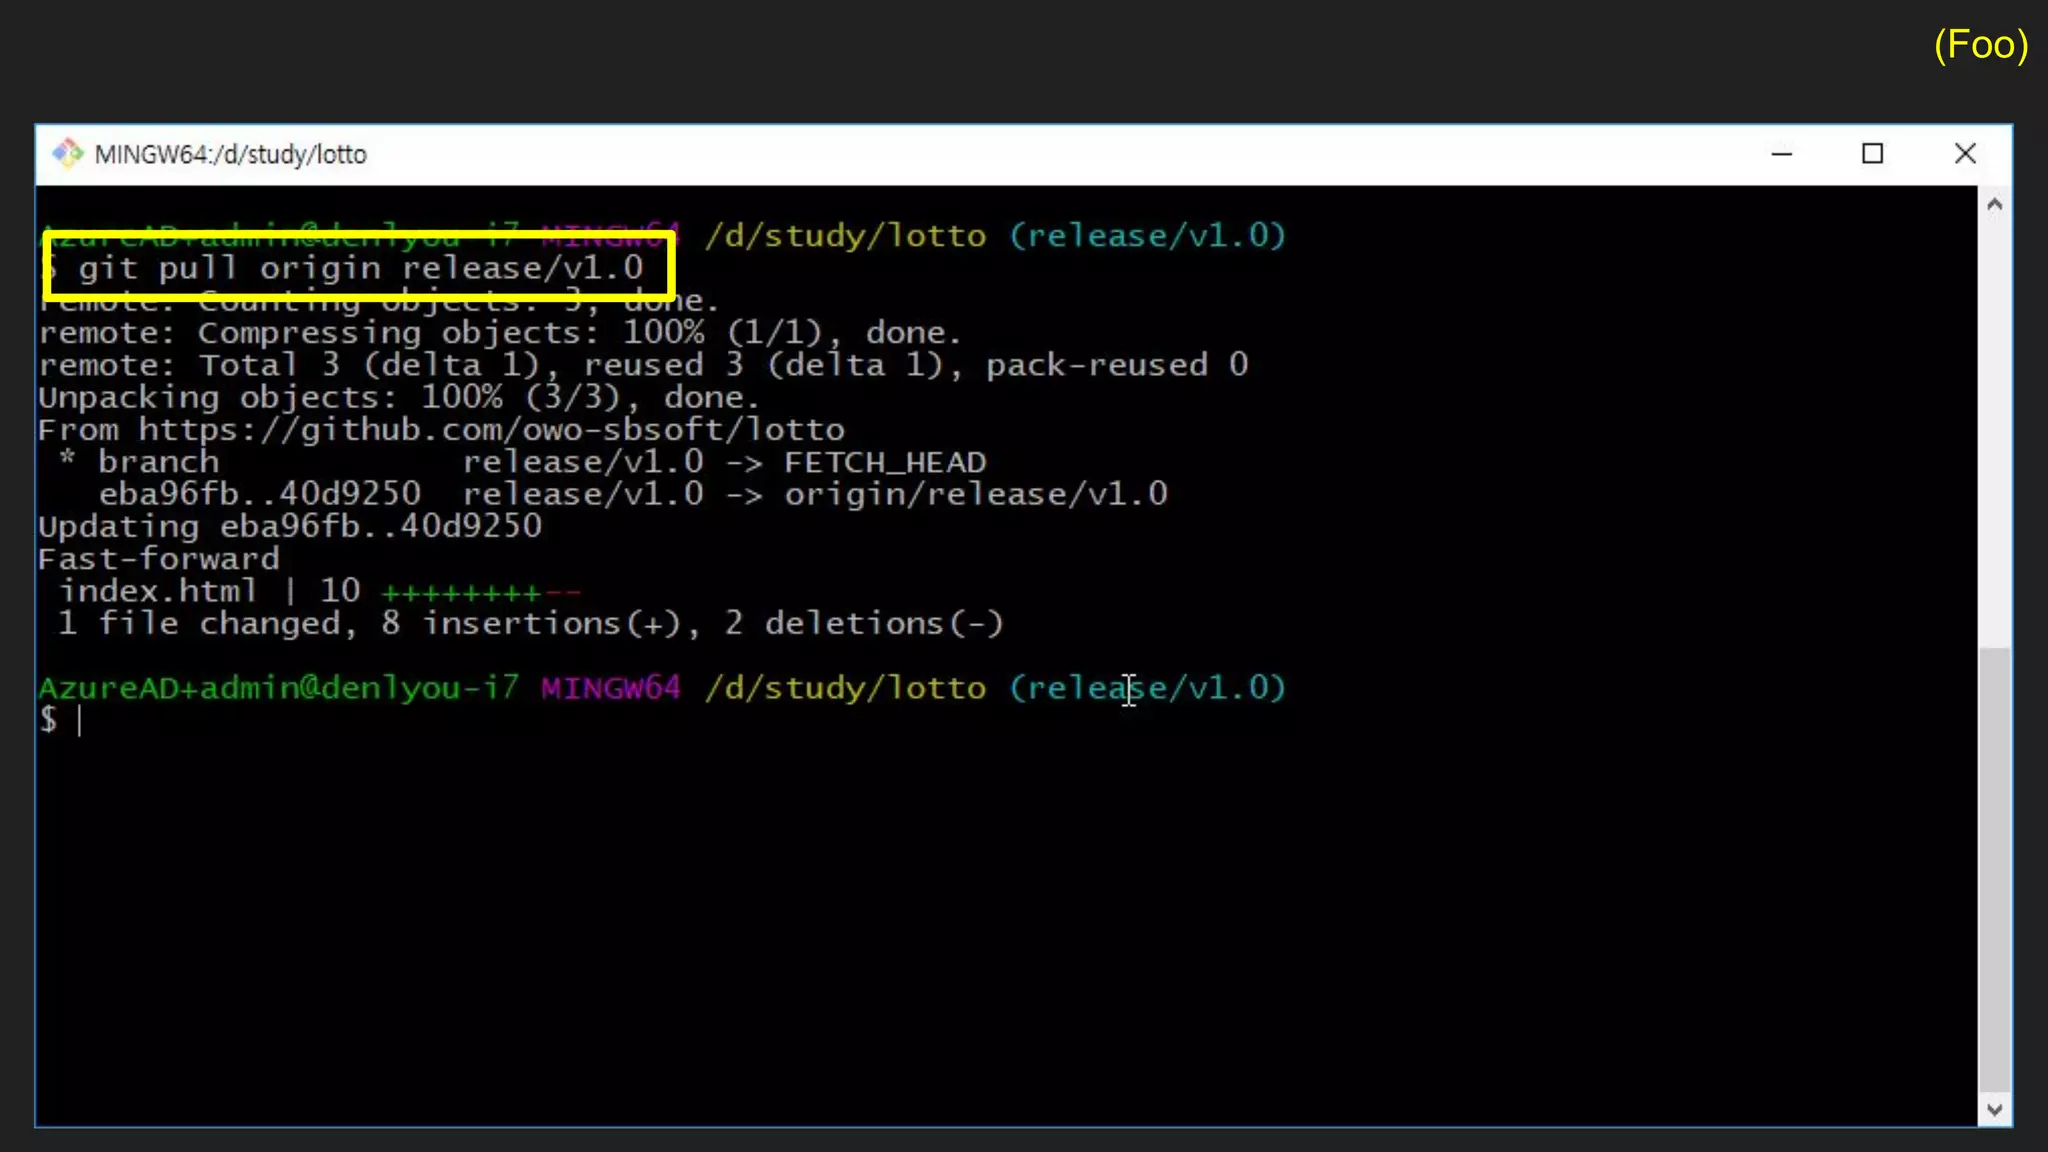Image resolution: width=2048 pixels, height=1152 pixels.
Task: Click the Fast-forward output line
Action: 159,559
